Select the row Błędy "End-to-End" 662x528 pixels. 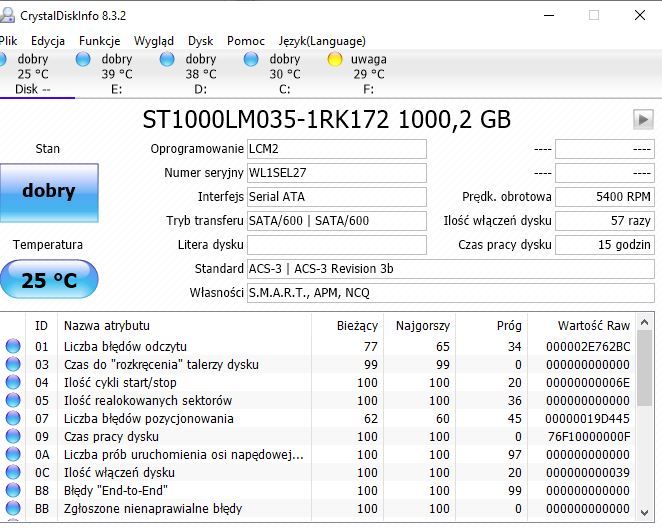[318, 490]
